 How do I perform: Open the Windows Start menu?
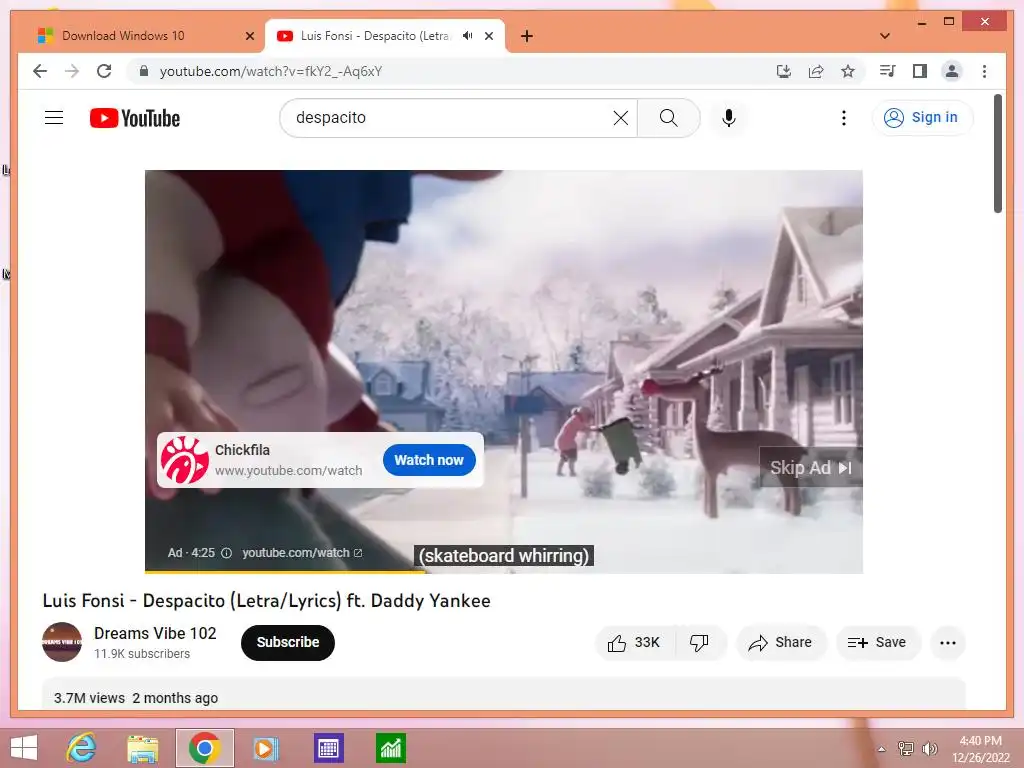(24, 748)
